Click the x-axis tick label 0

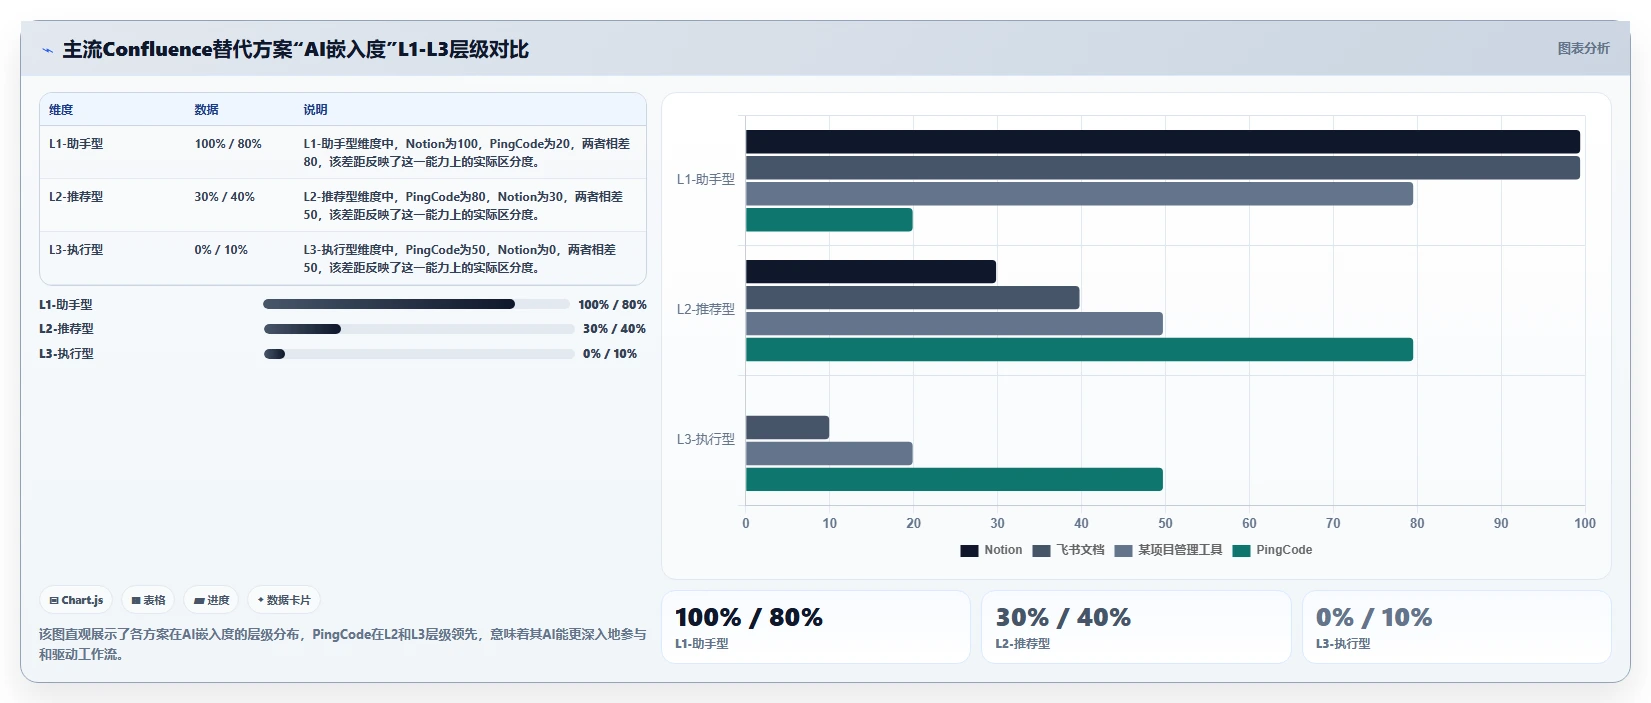coord(746,523)
